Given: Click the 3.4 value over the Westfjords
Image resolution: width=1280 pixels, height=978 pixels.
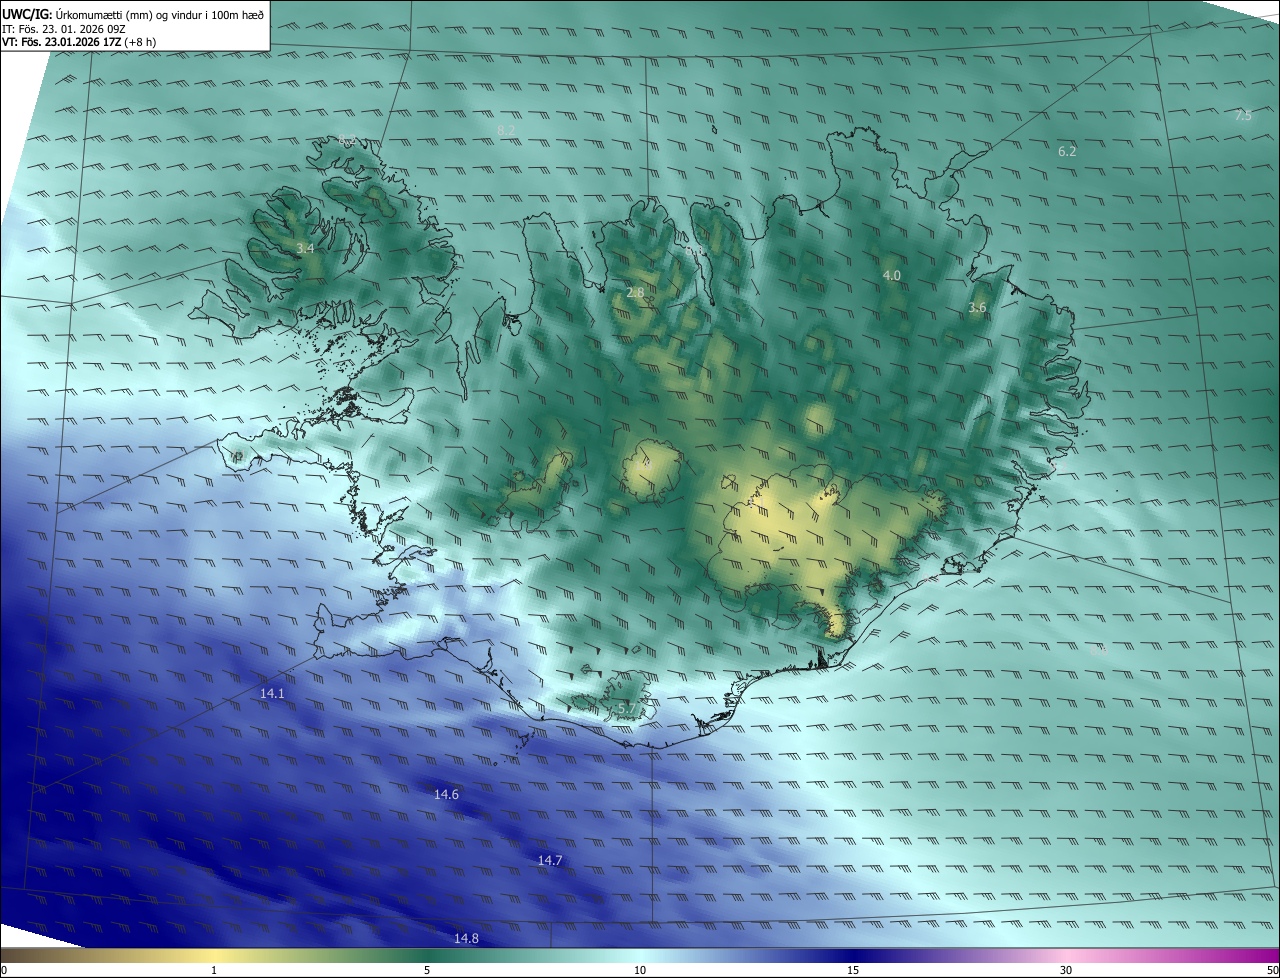Looking at the screenshot, I should (x=306, y=248).
